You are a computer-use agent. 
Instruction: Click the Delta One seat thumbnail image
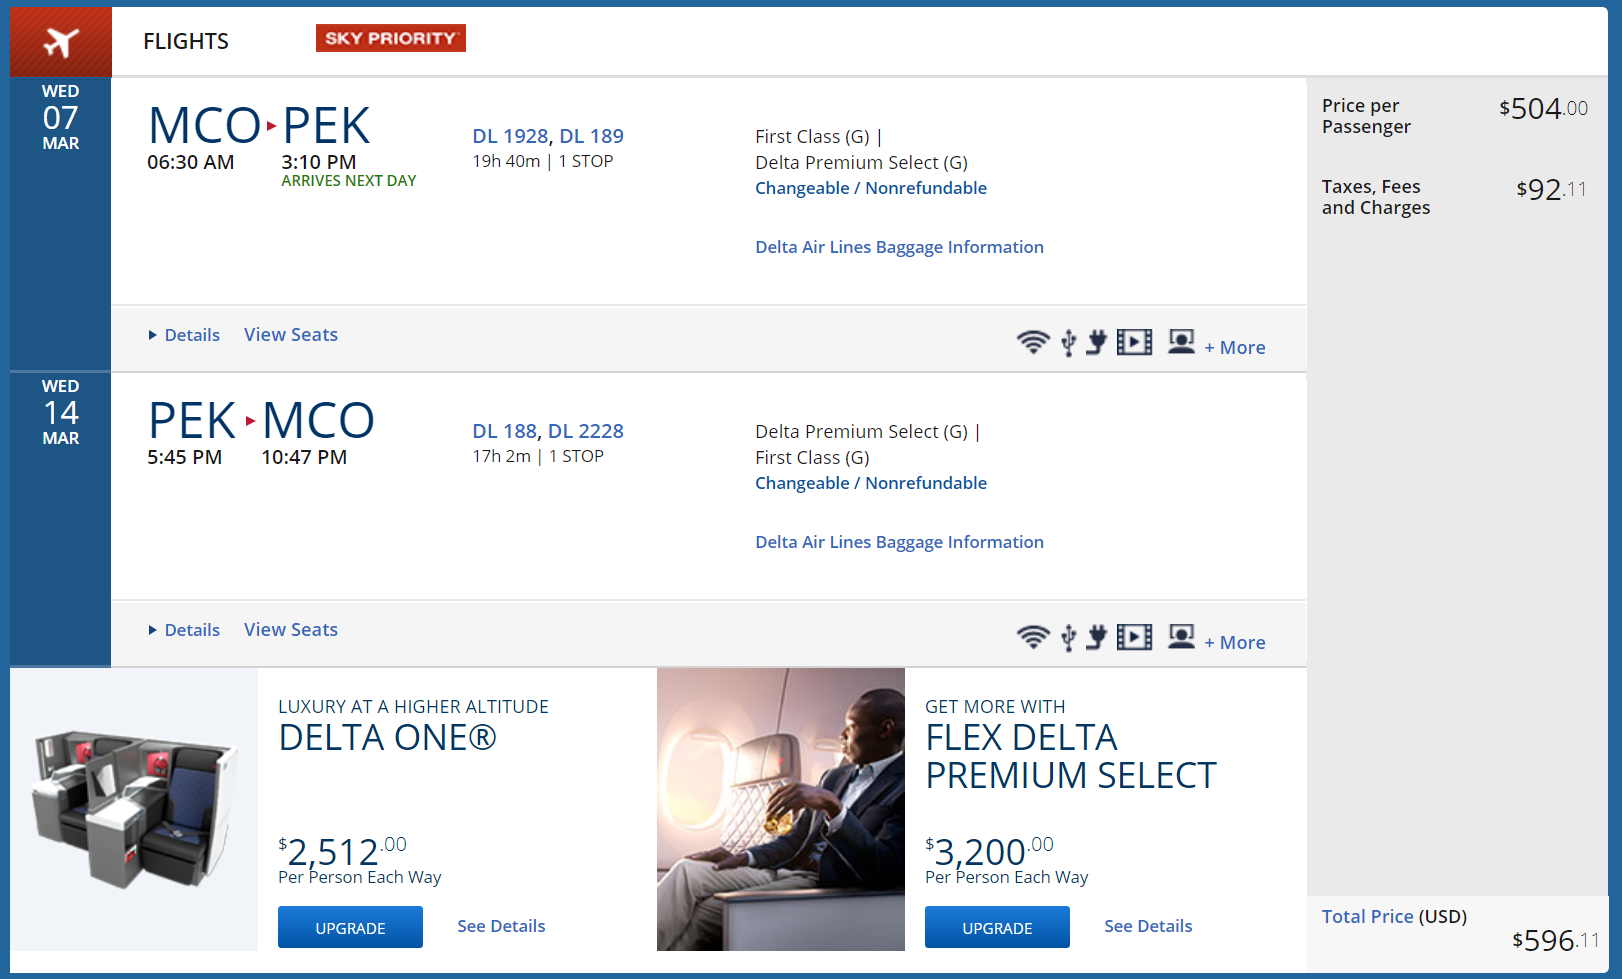(134, 810)
